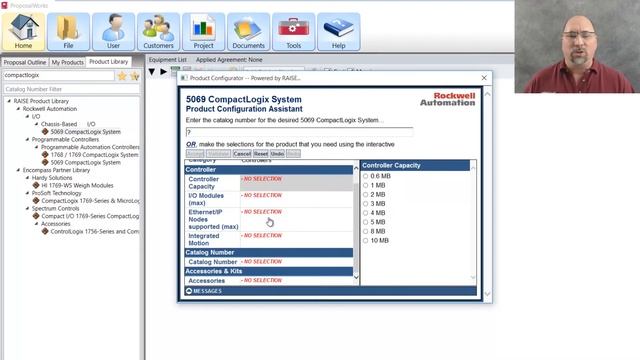Open the Tools toolbox icon
The height and width of the screenshot is (360, 640).
(293, 31)
